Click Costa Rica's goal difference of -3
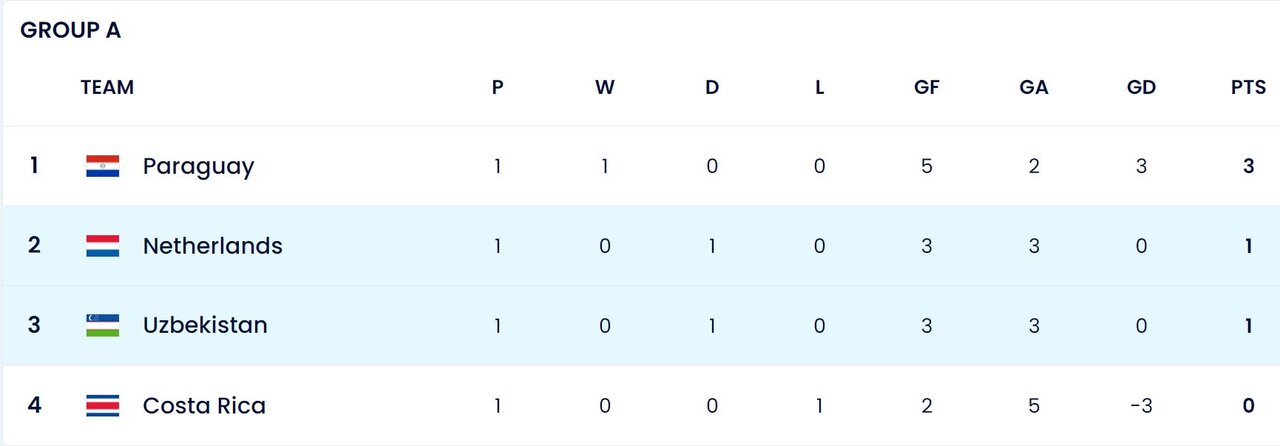This screenshot has width=1280, height=446. [x=1141, y=405]
